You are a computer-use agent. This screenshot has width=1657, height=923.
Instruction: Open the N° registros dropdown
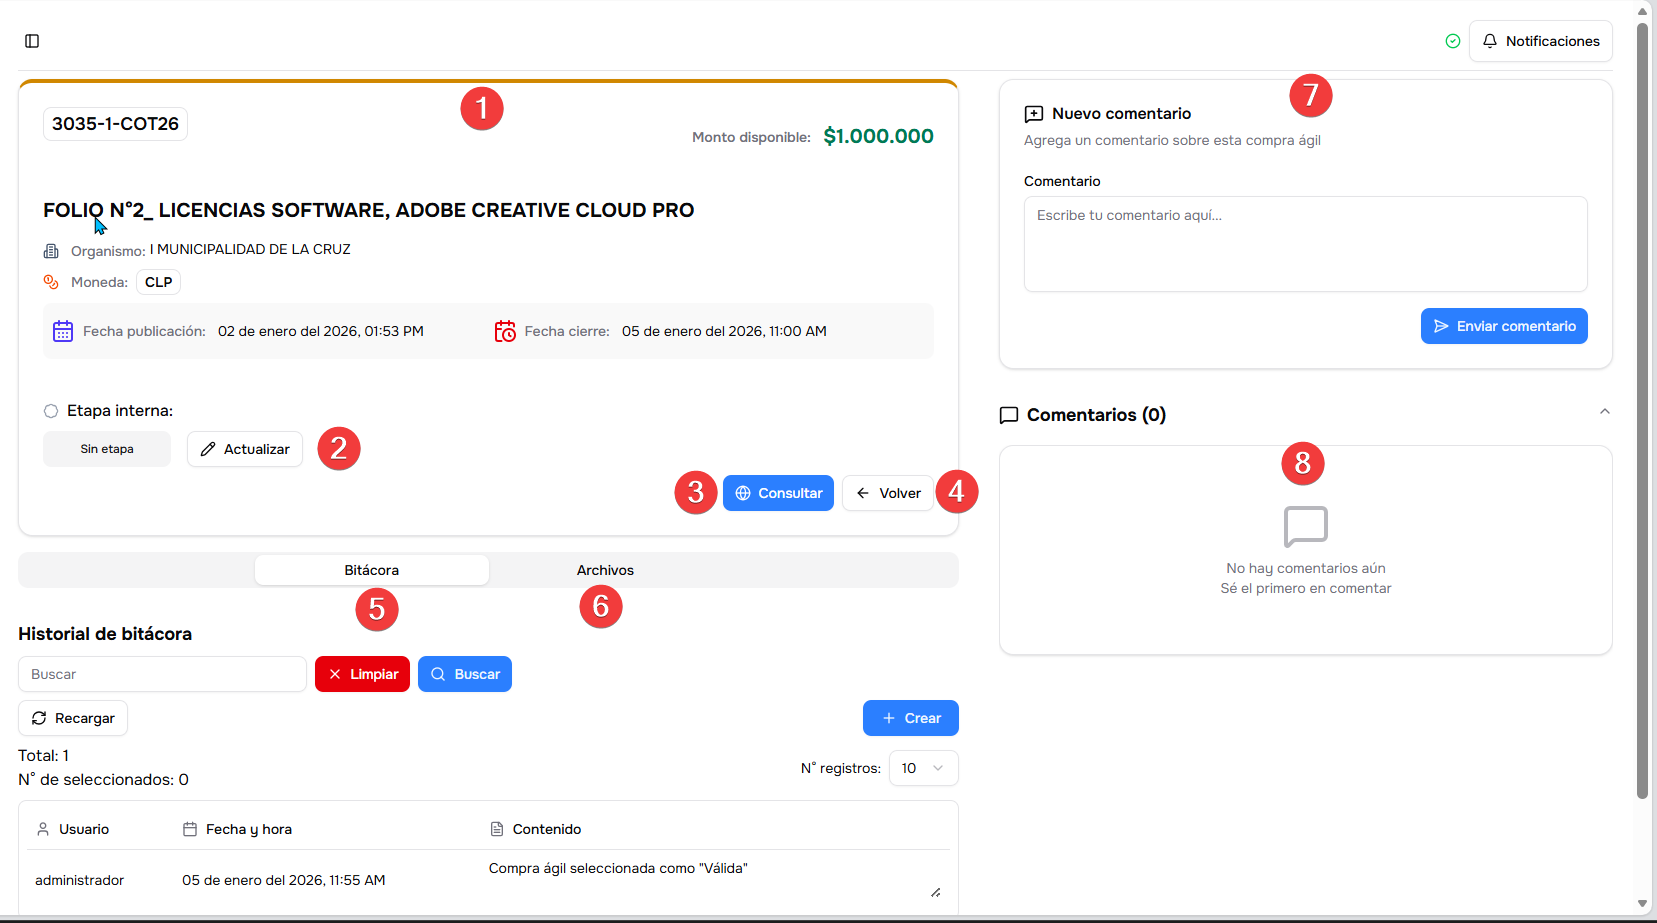[x=922, y=768]
